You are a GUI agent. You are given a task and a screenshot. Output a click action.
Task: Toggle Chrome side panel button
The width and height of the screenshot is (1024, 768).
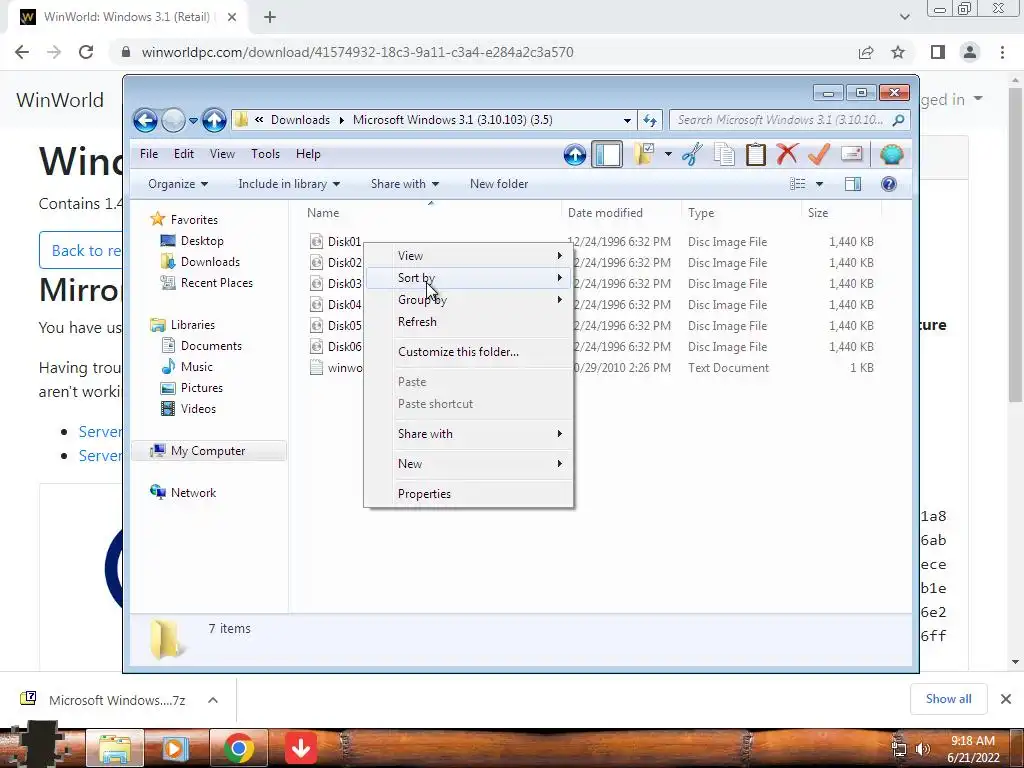click(938, 52)
